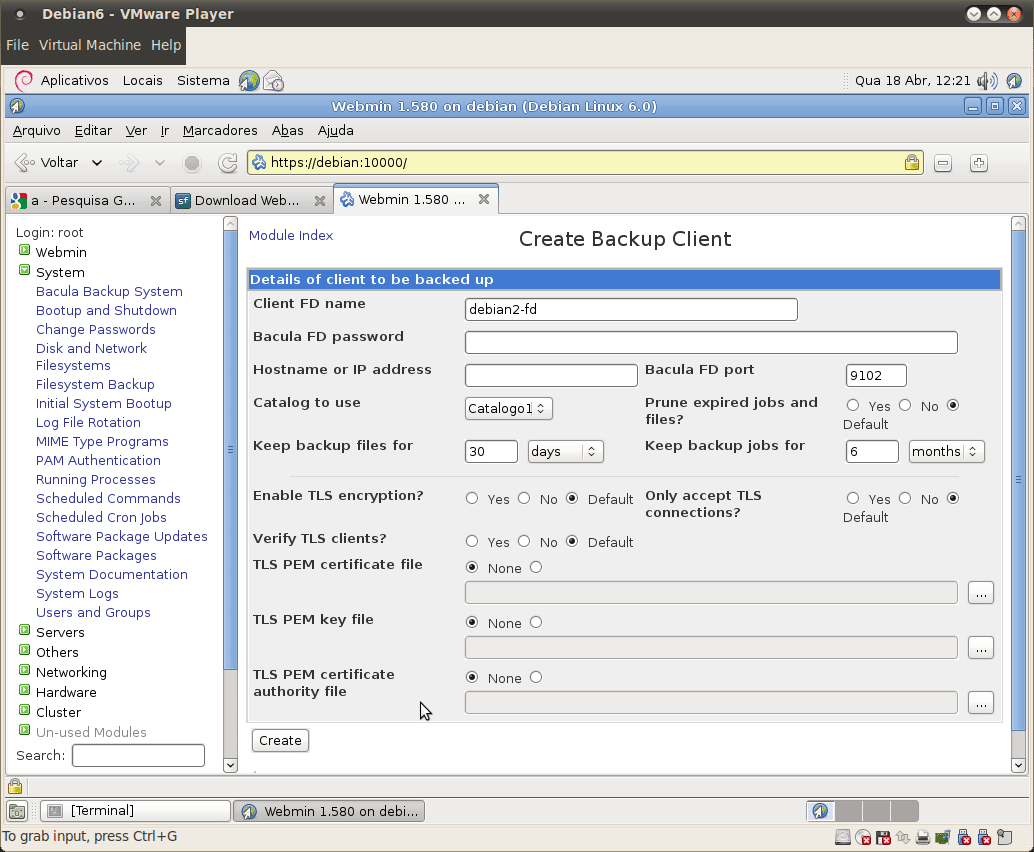
Task: Open Bacula Backup System link
Action: [109, 291]
